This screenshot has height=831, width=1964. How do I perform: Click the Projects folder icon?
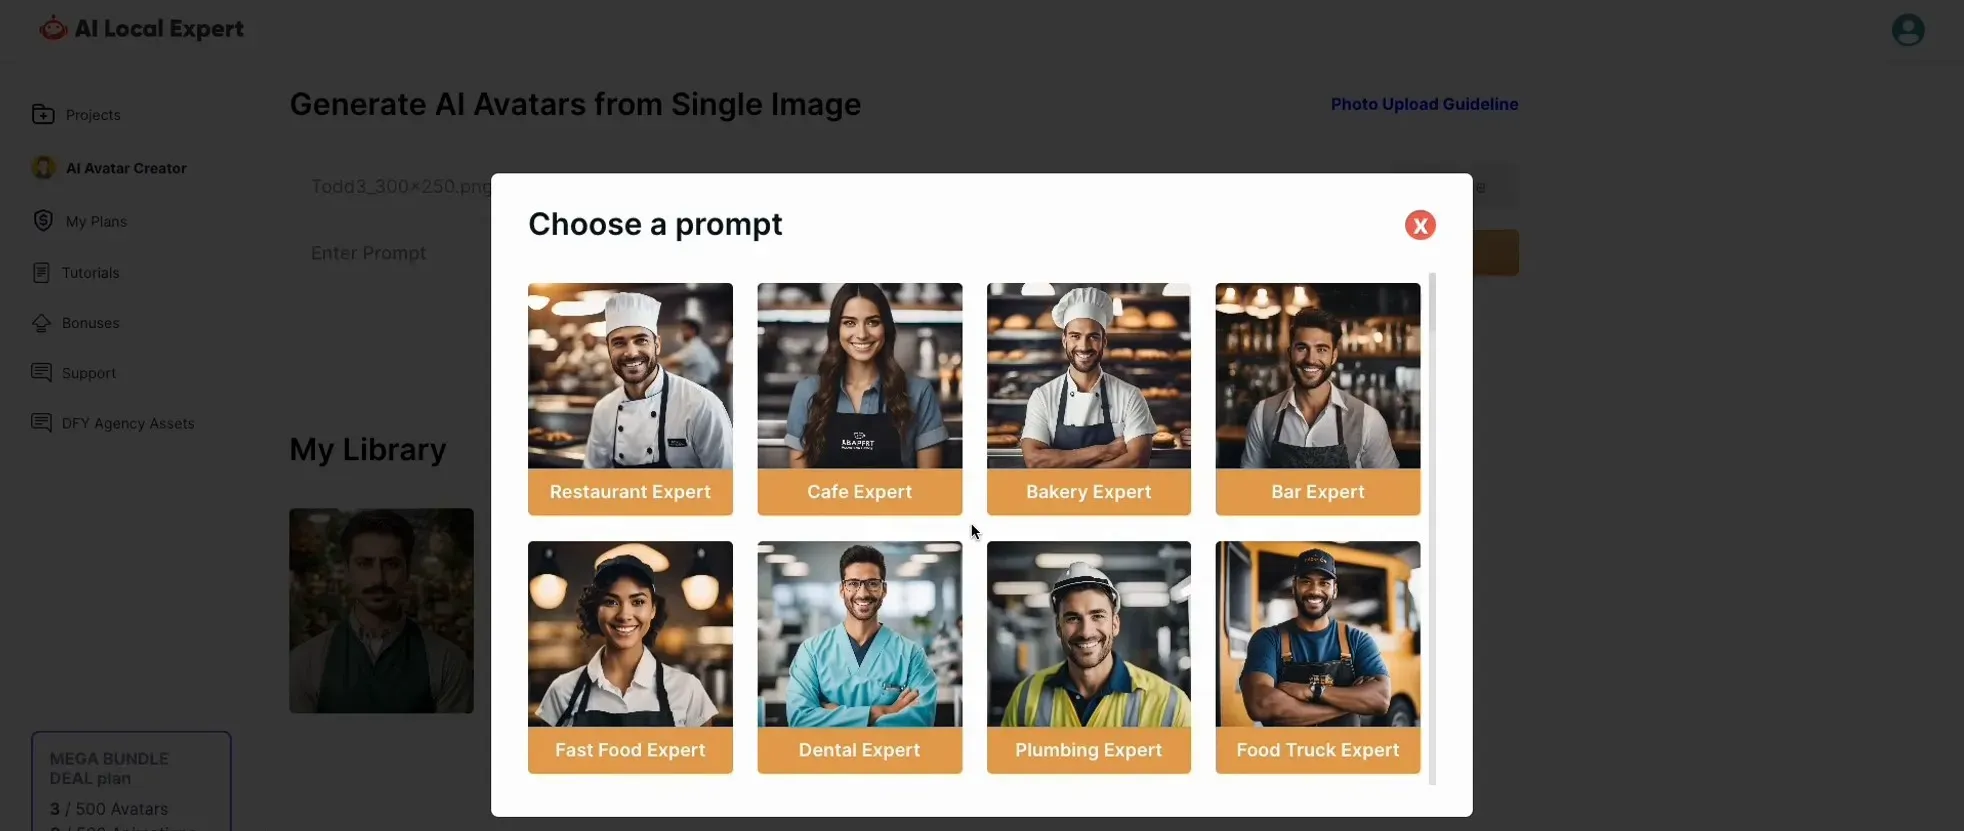[43, 114]
